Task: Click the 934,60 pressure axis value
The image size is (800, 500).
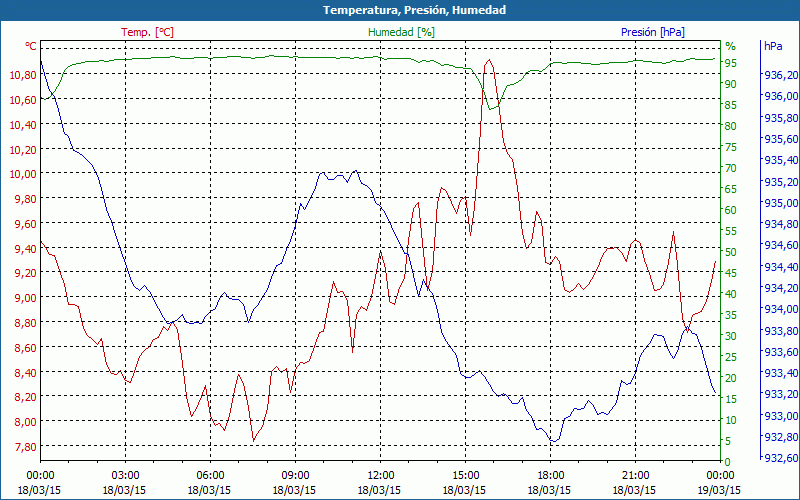Action: (x=781, y=245)
